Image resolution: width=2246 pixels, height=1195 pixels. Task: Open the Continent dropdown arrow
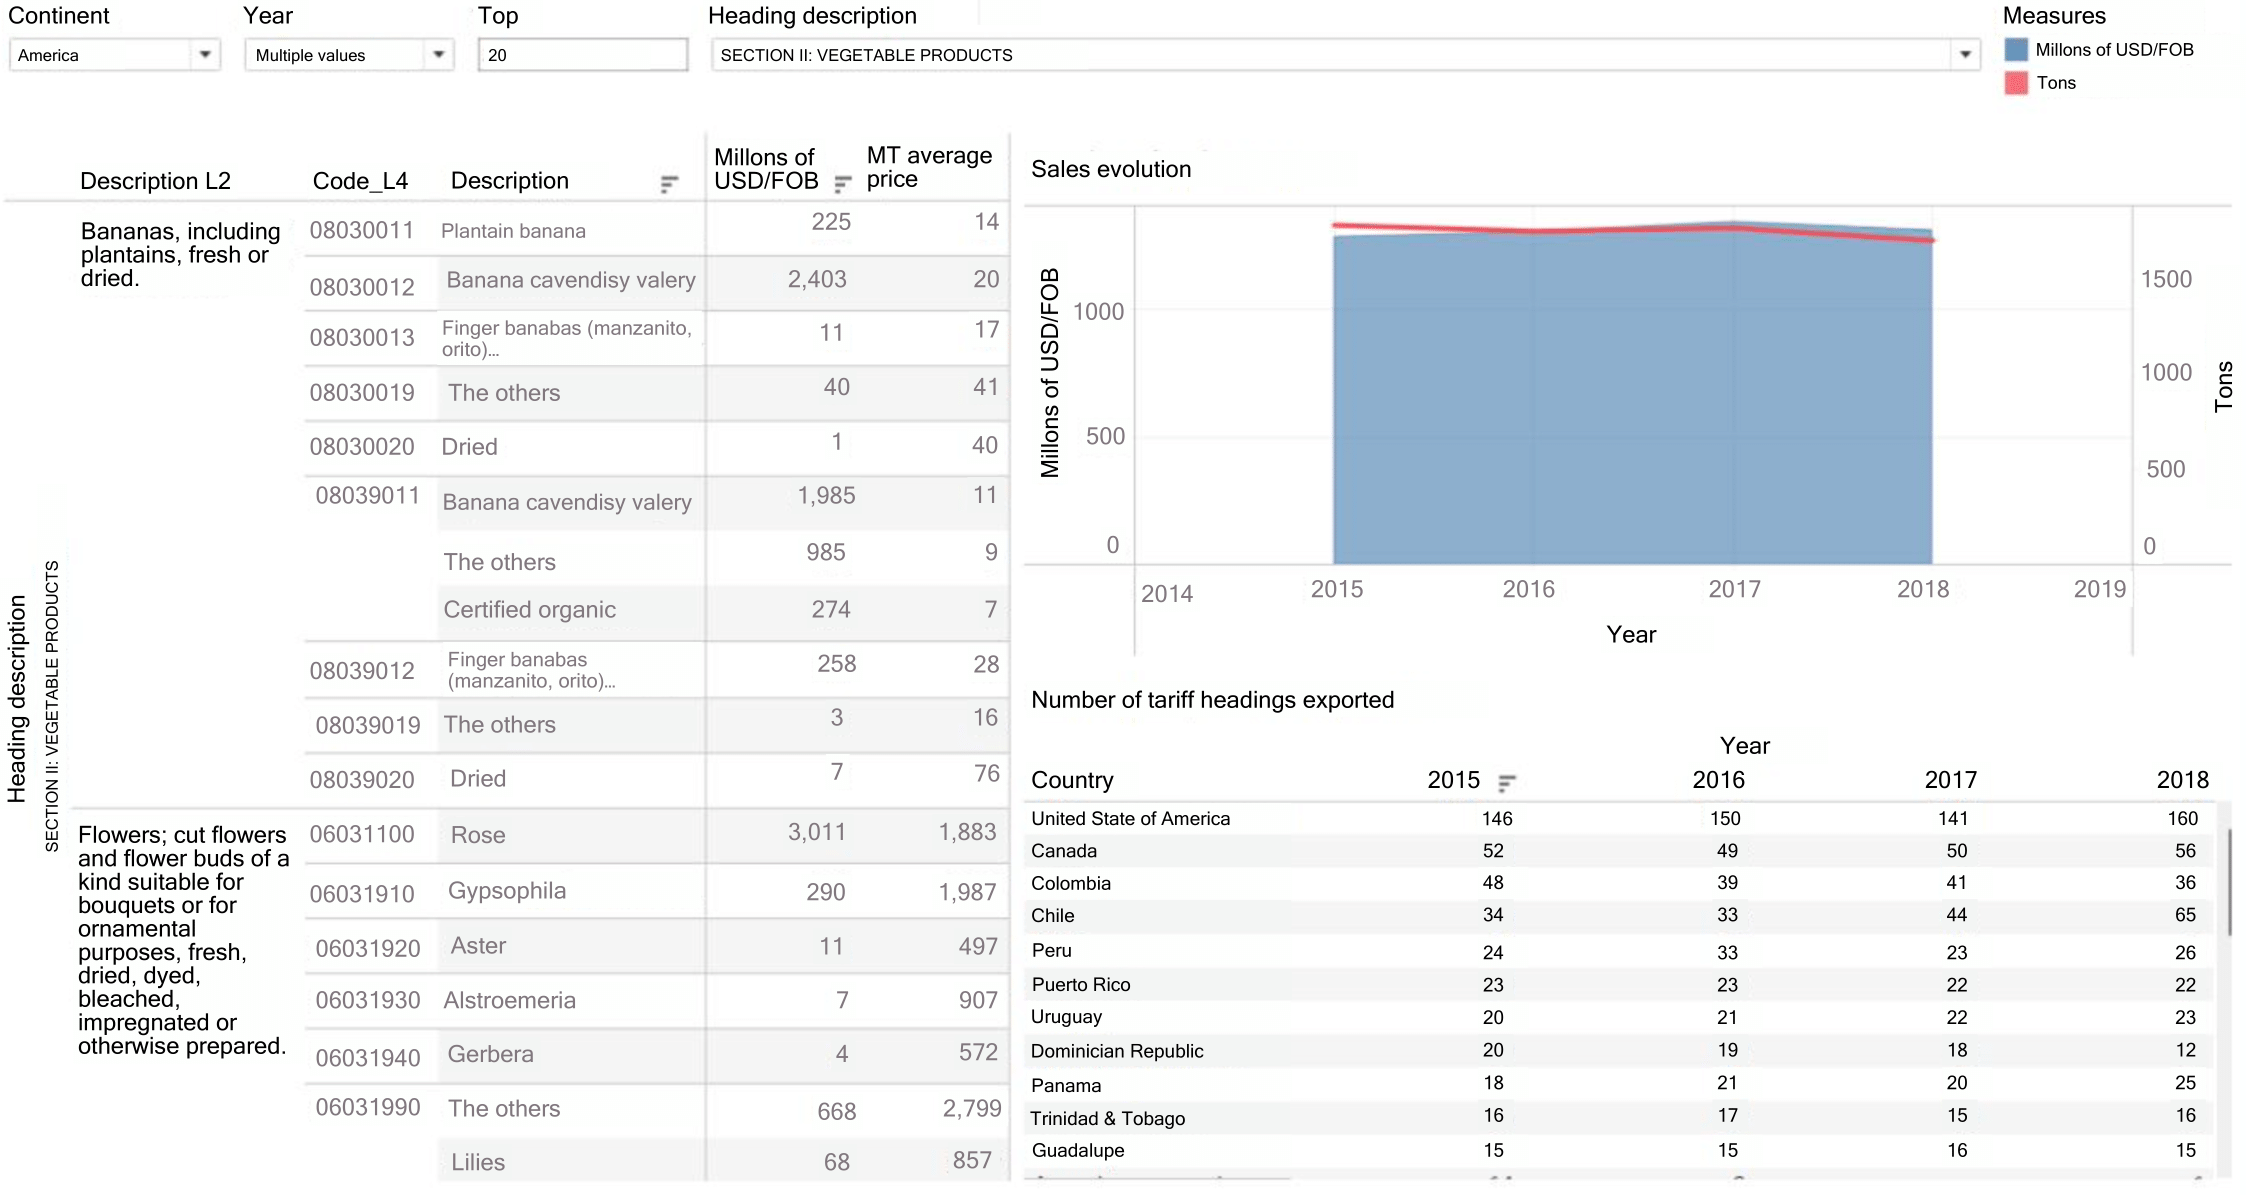pos(205,54)
